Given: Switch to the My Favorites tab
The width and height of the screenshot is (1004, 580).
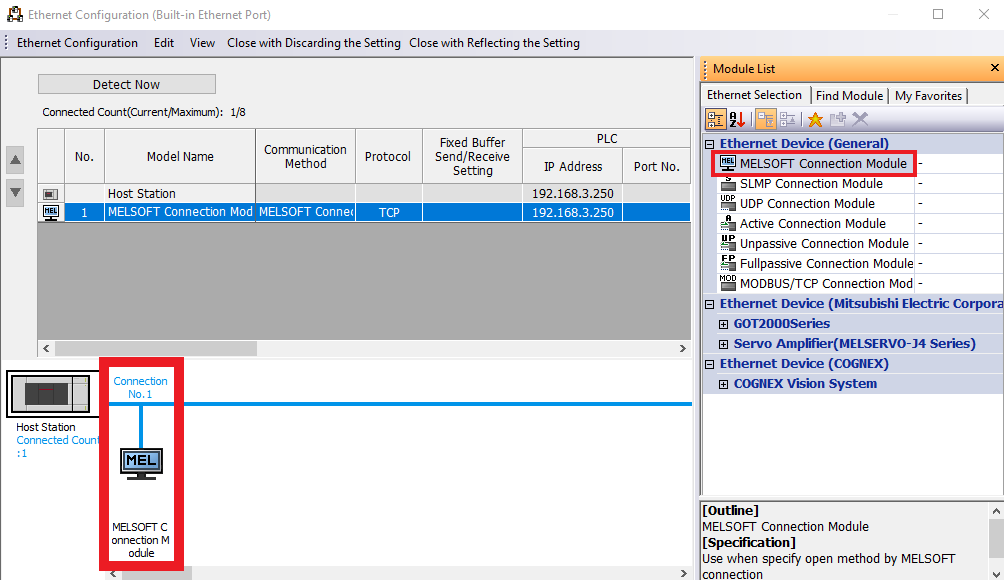Looking at the screenshot, I should point(928,95).
